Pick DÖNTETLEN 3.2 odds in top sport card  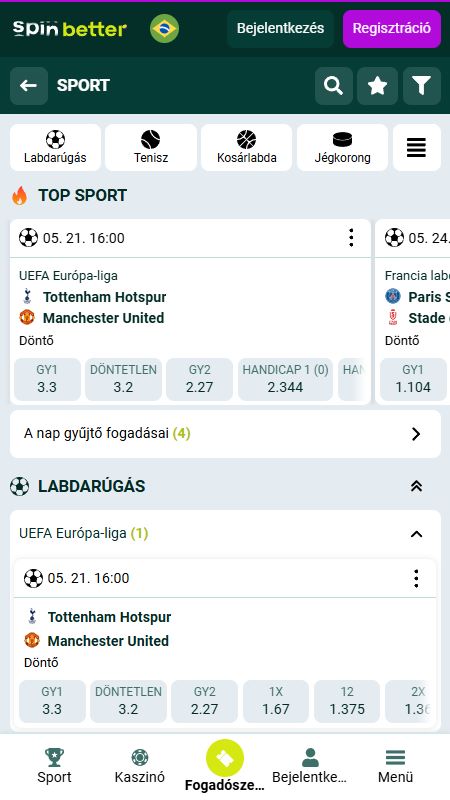click(x=123, y=379)
